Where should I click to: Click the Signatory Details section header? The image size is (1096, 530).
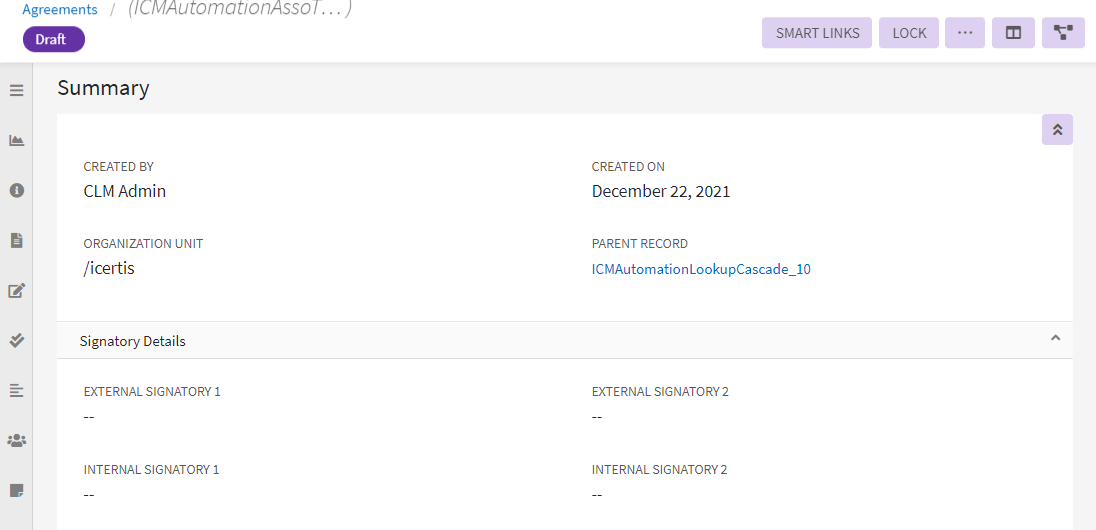click(x=133, y=341)
